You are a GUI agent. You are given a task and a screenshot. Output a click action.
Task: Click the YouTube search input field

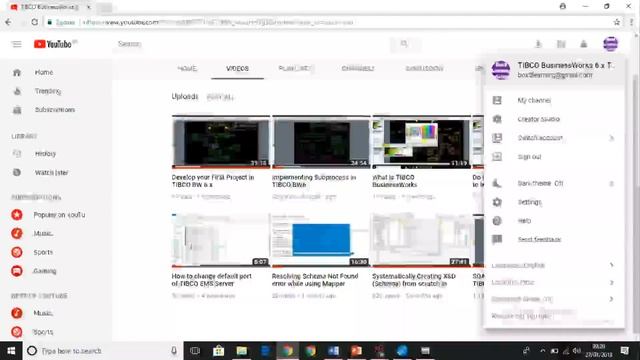point(251,44)
